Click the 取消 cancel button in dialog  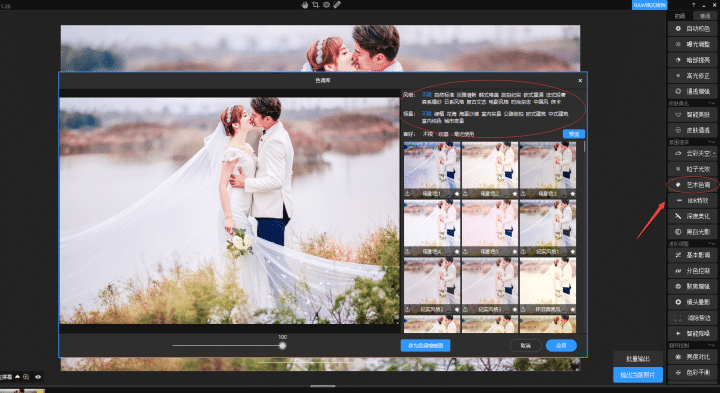click(x=526, y=345)
